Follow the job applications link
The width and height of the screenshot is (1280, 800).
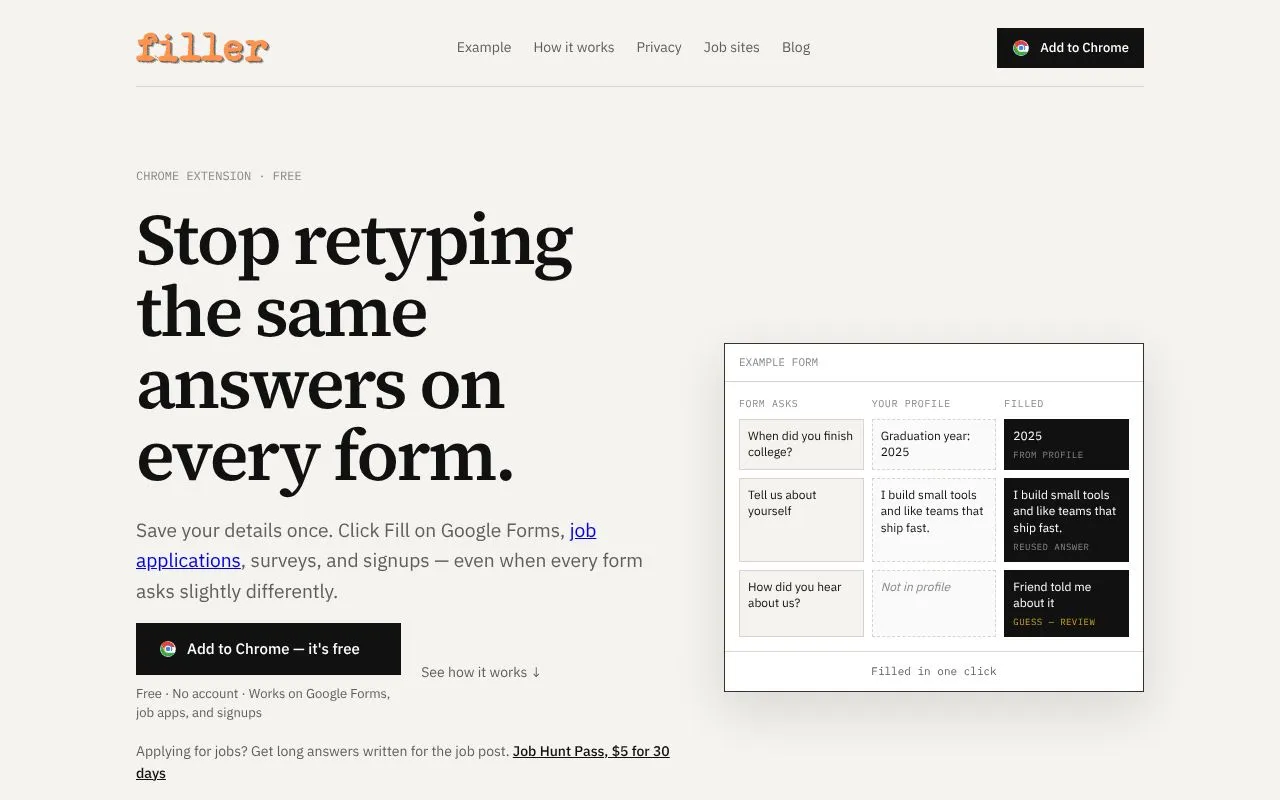[x=366, y=545]
